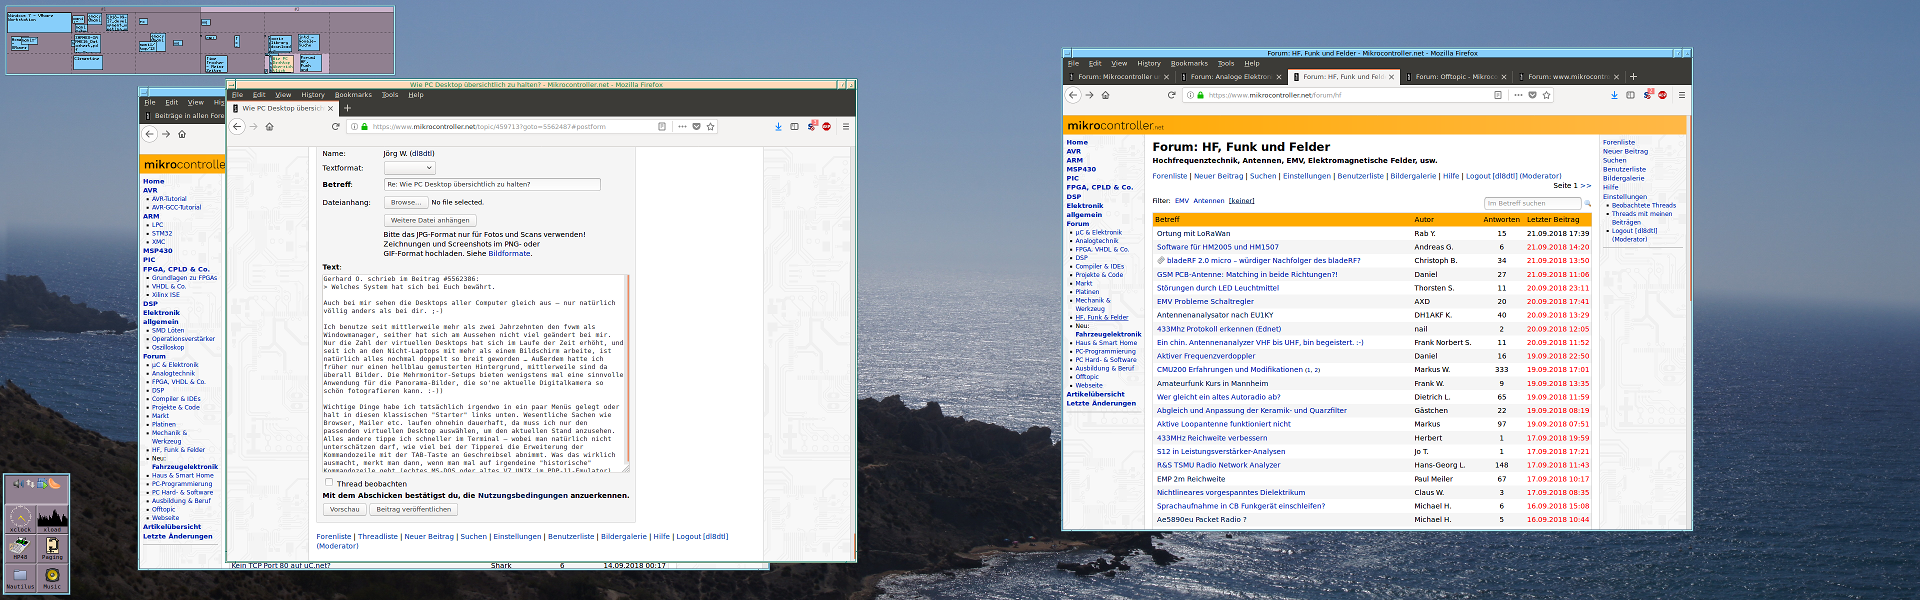This screenshot has width=1920, height=600.
Task: Open downloads in PC Desktop post window
Action: coord(778,126)
